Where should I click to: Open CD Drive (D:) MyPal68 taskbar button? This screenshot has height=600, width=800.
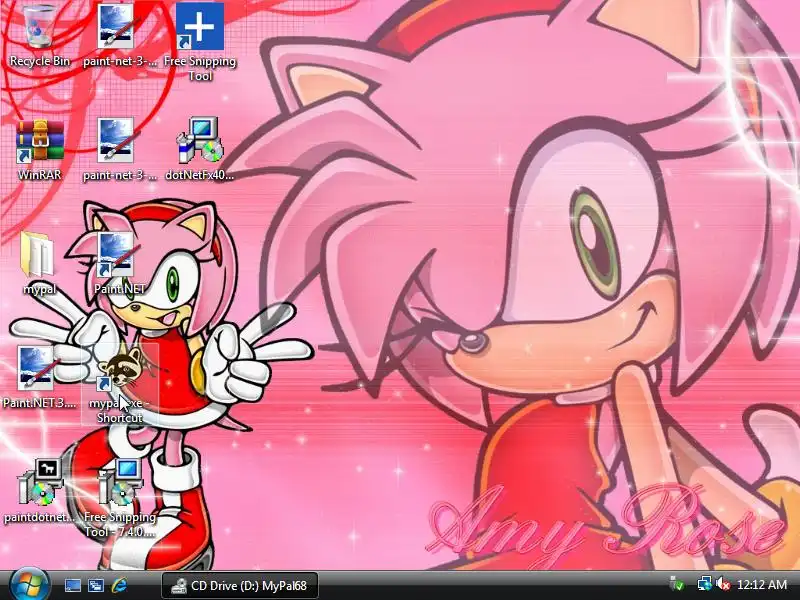pyautogui.click(x=240, y=585)
